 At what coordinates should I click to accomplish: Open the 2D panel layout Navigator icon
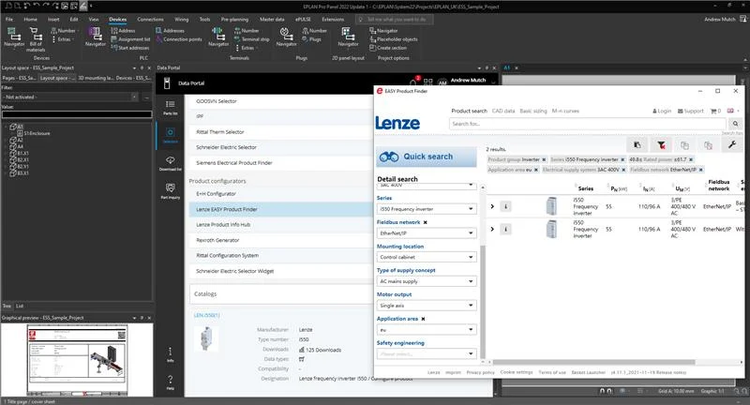click(x=348, y=37)
